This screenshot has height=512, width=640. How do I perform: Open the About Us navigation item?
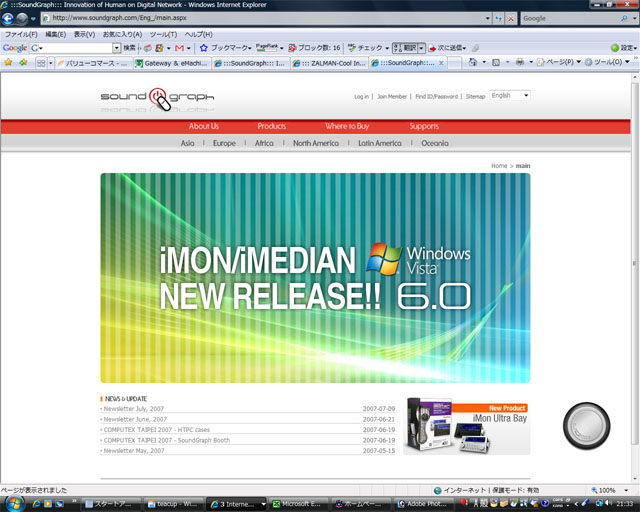(x=204, y=126)
